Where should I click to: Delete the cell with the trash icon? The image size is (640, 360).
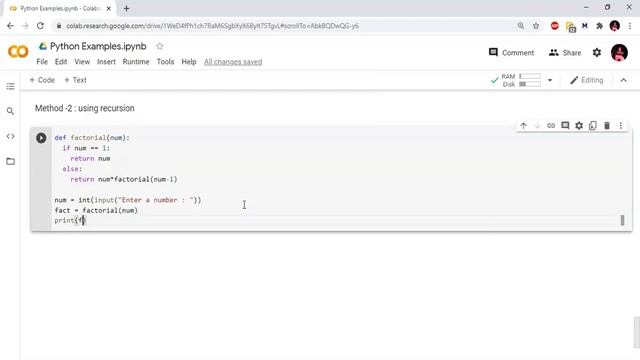tap(607, 126)
